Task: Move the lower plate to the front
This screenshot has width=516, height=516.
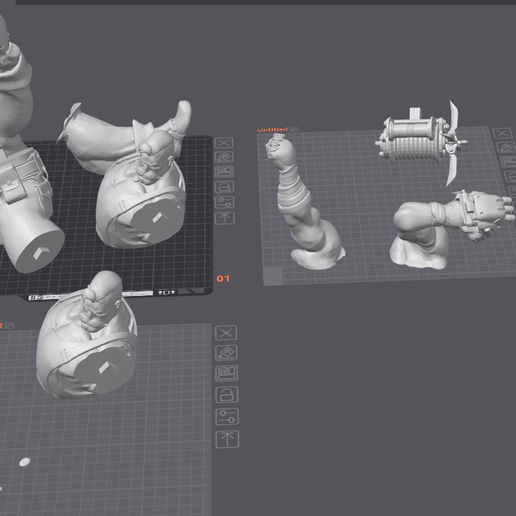Action: 228,439
